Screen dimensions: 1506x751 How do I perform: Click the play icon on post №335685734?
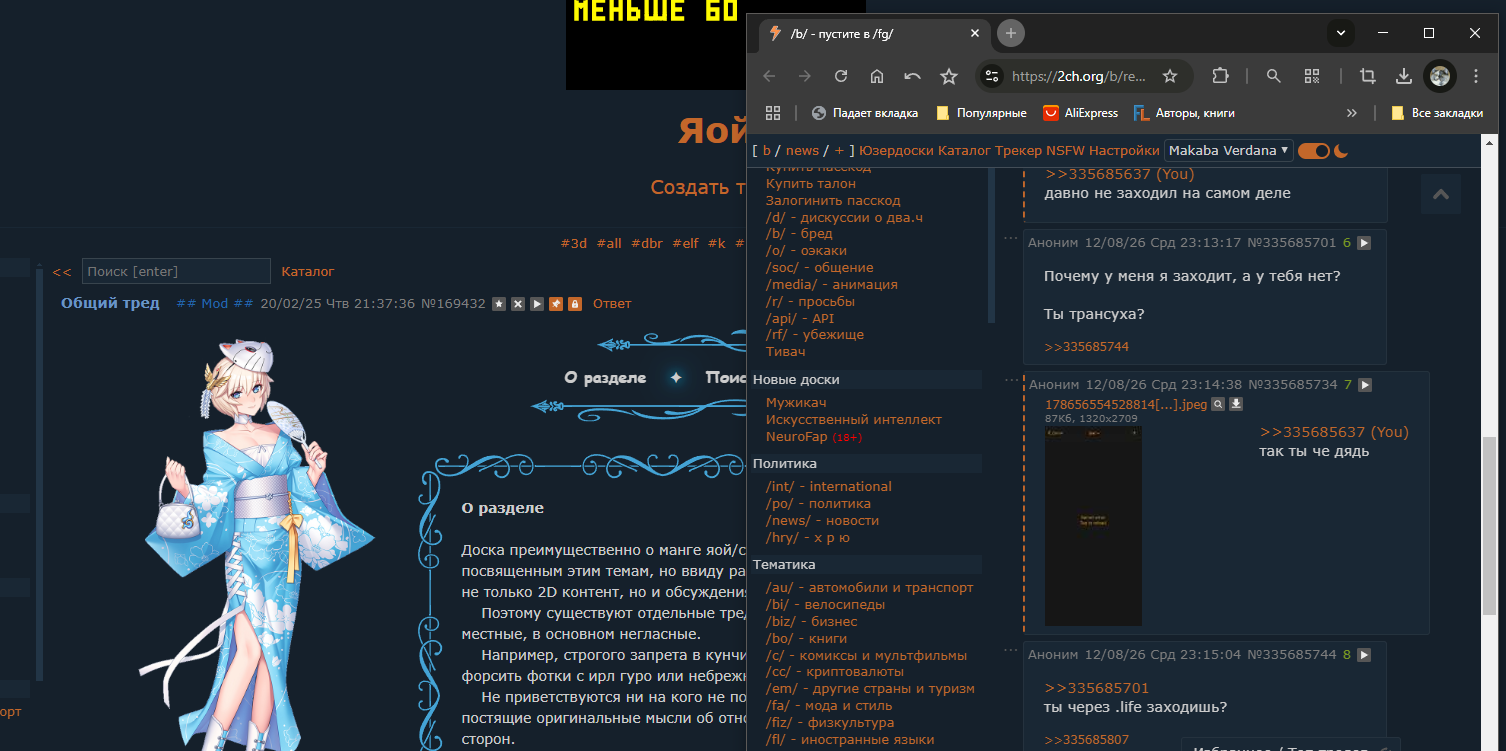click(1365, 385)
